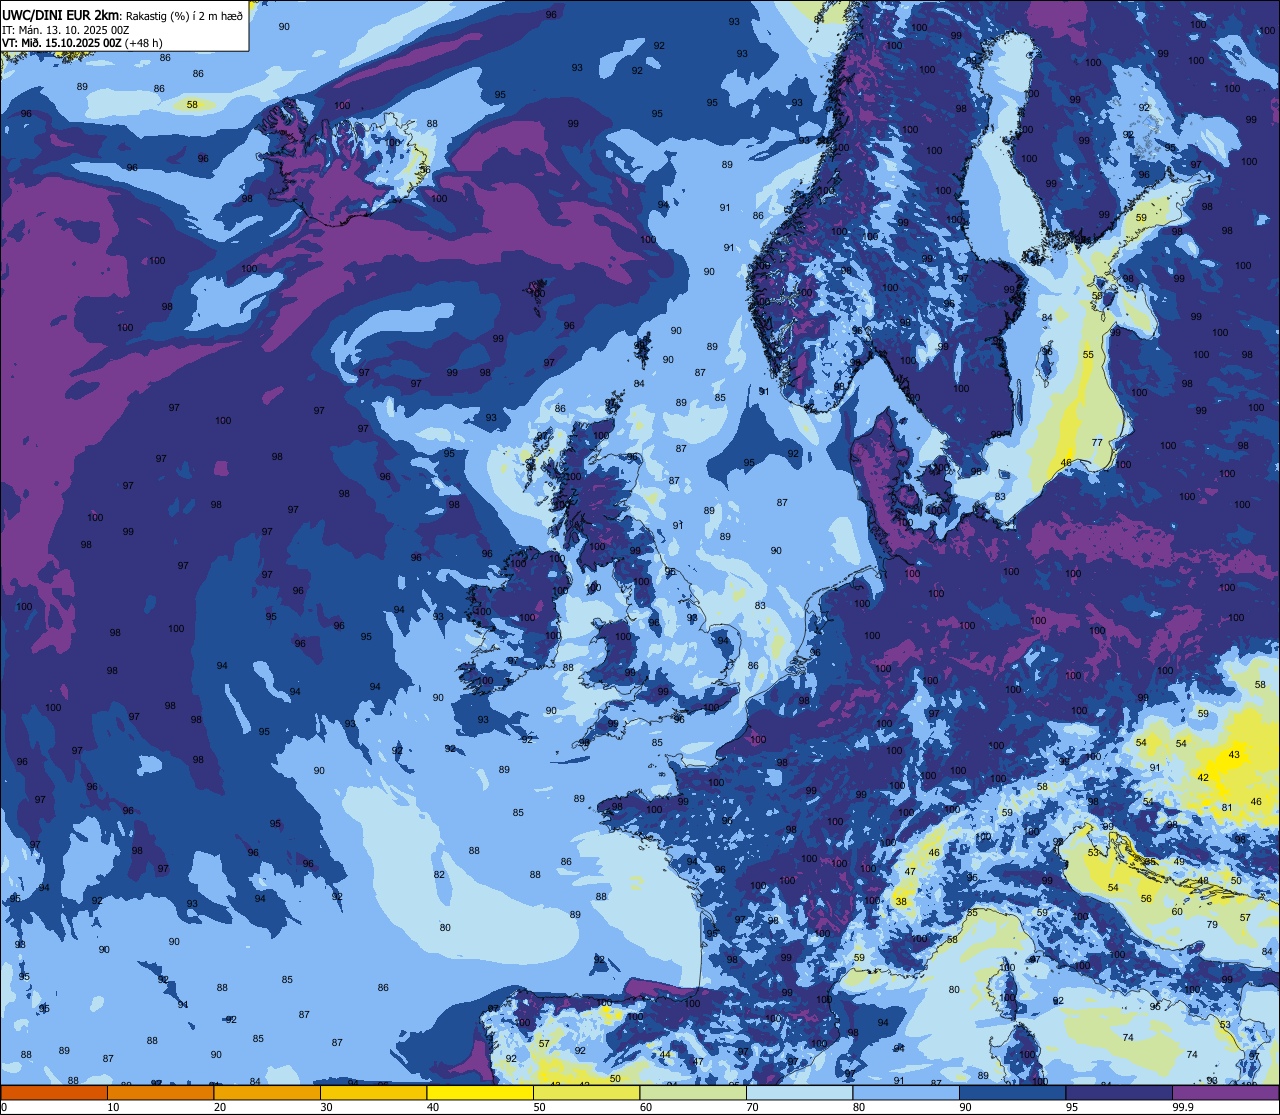Click the humidity value '38' over the Alps
This screenshot has height=1115, width=1280.
901,902
